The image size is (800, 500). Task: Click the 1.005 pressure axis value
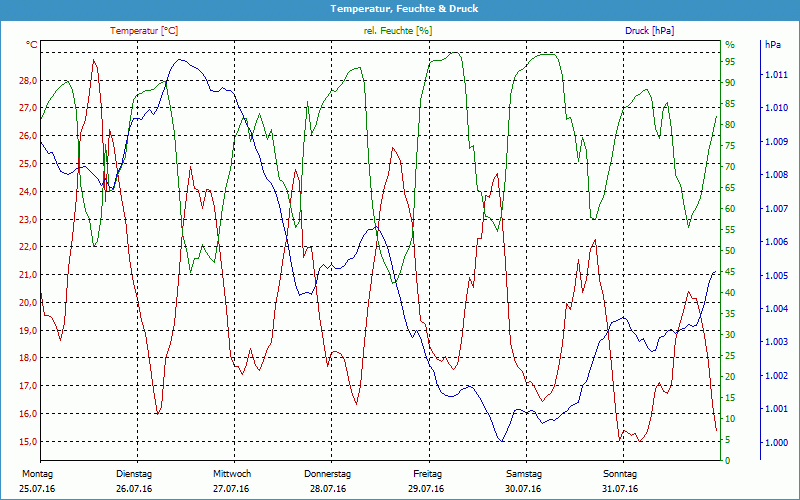776,275
